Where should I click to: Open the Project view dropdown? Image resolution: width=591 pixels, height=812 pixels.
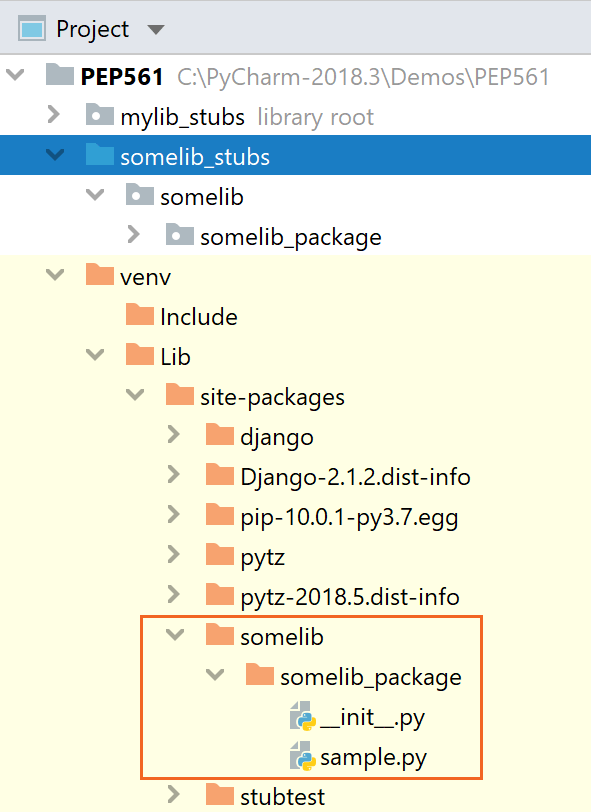pos(156,28)
